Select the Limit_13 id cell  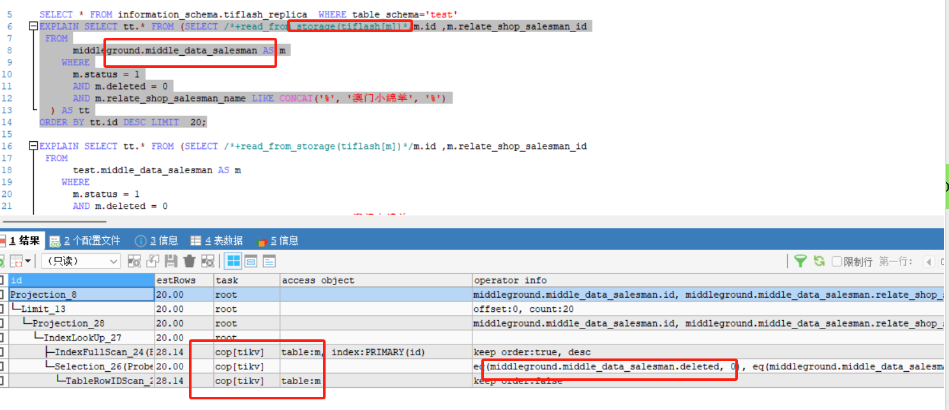pyautogui.click(x=82, y=309)
